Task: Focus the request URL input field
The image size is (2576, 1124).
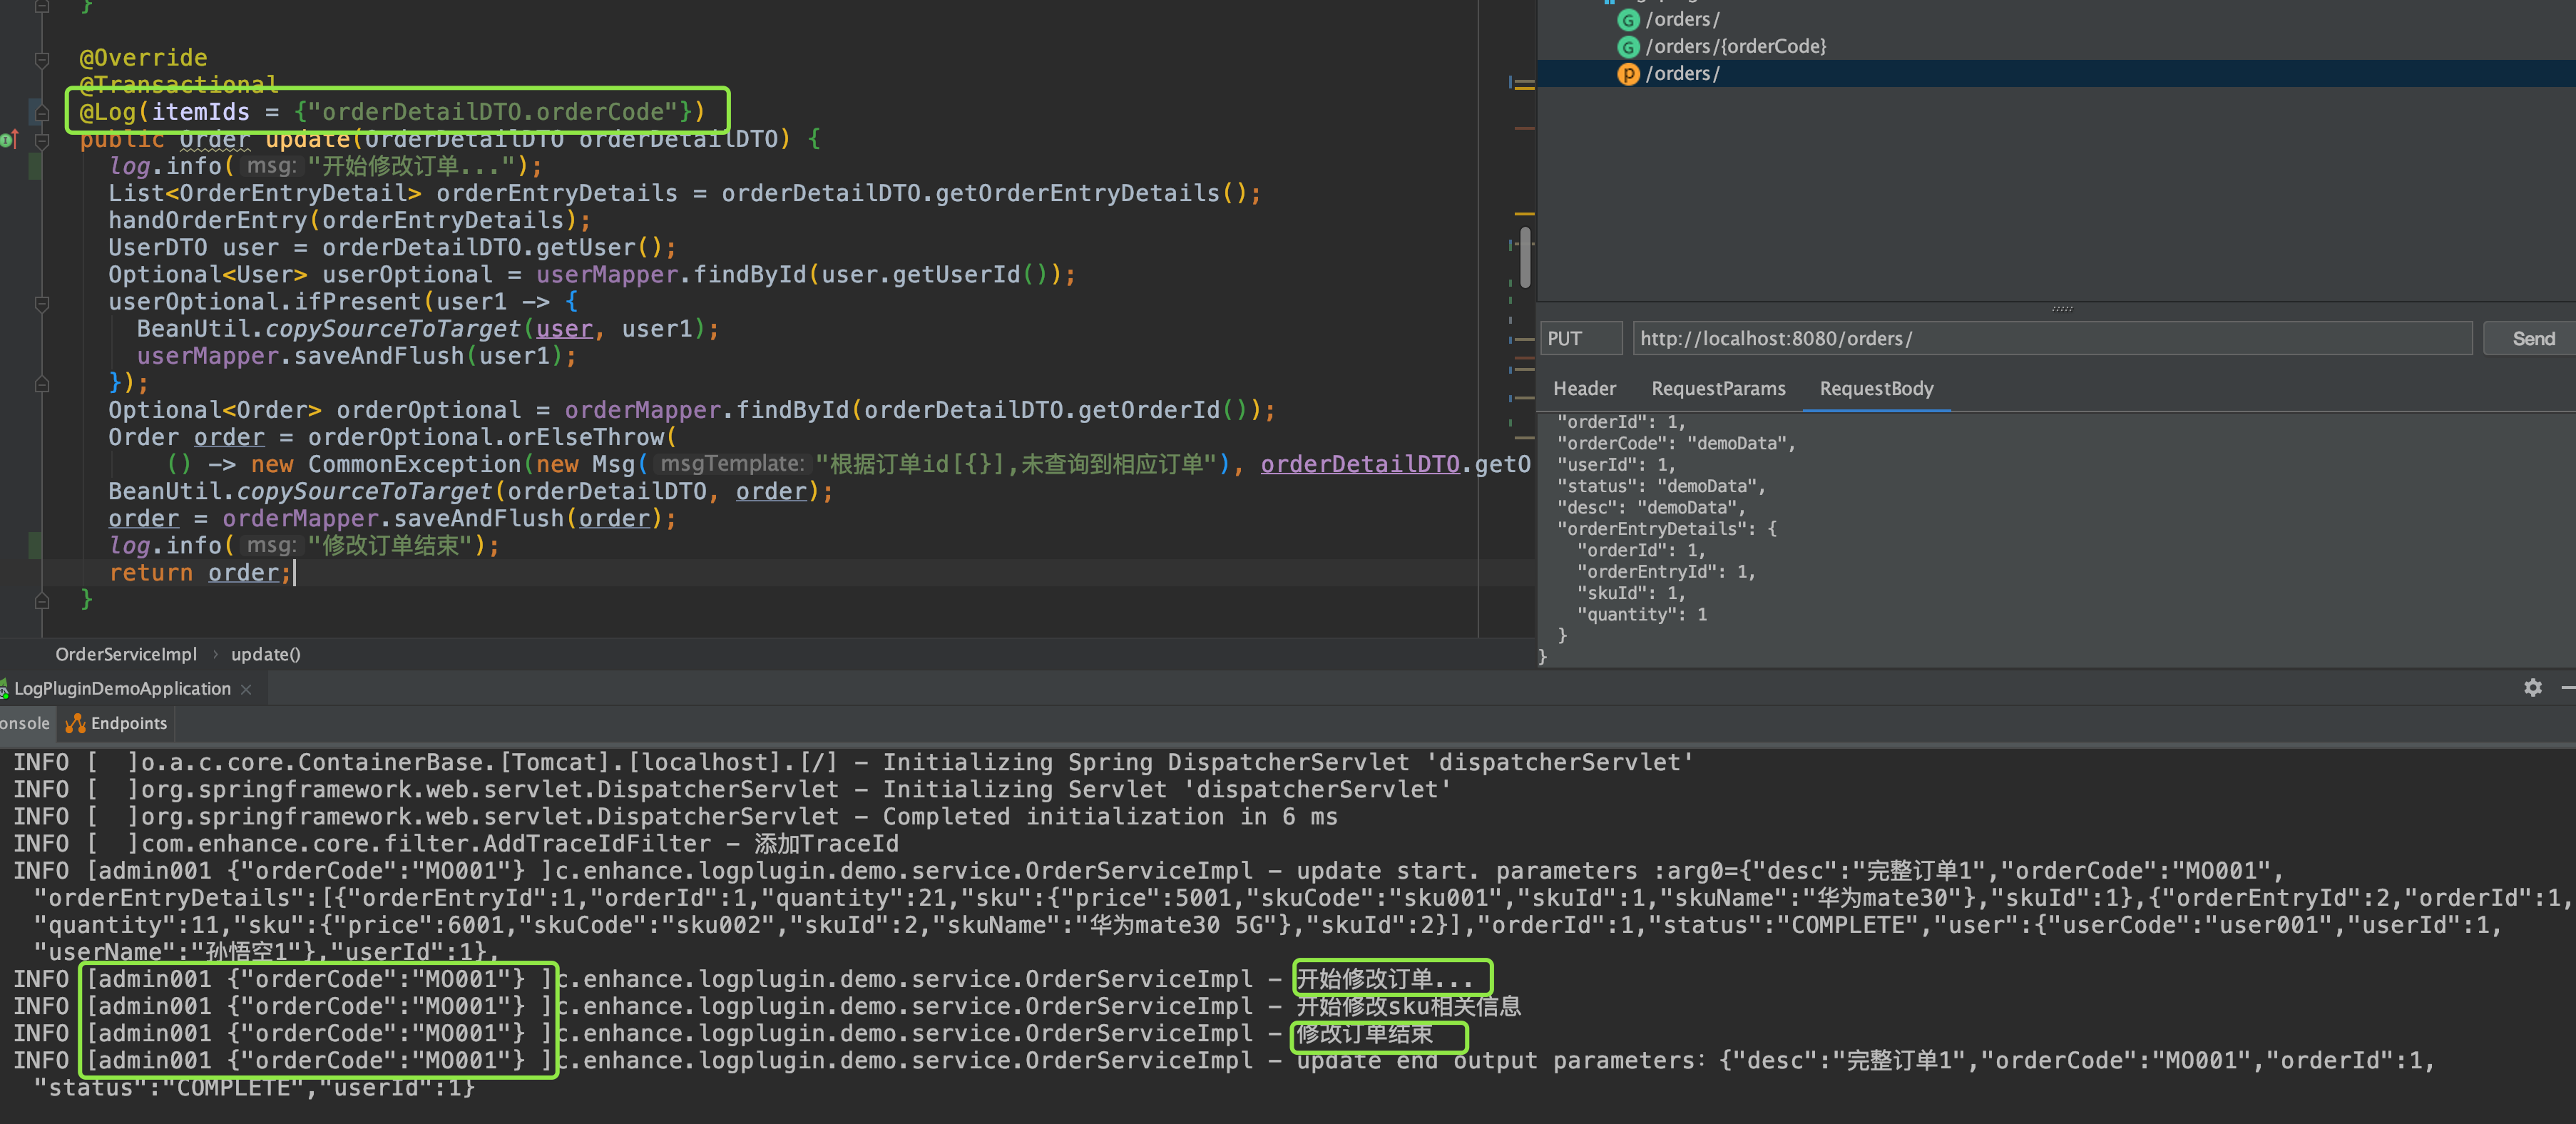Action: click(x=2052, y=339)
